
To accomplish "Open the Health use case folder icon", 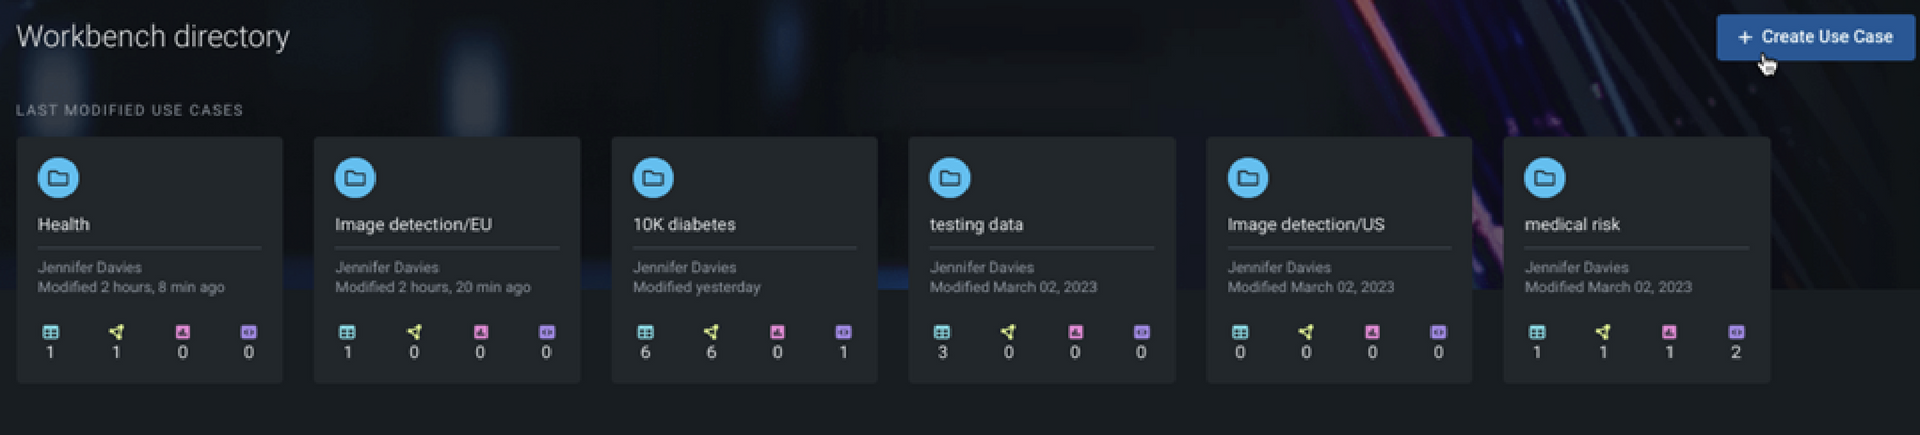I will (x=58, y=178).
